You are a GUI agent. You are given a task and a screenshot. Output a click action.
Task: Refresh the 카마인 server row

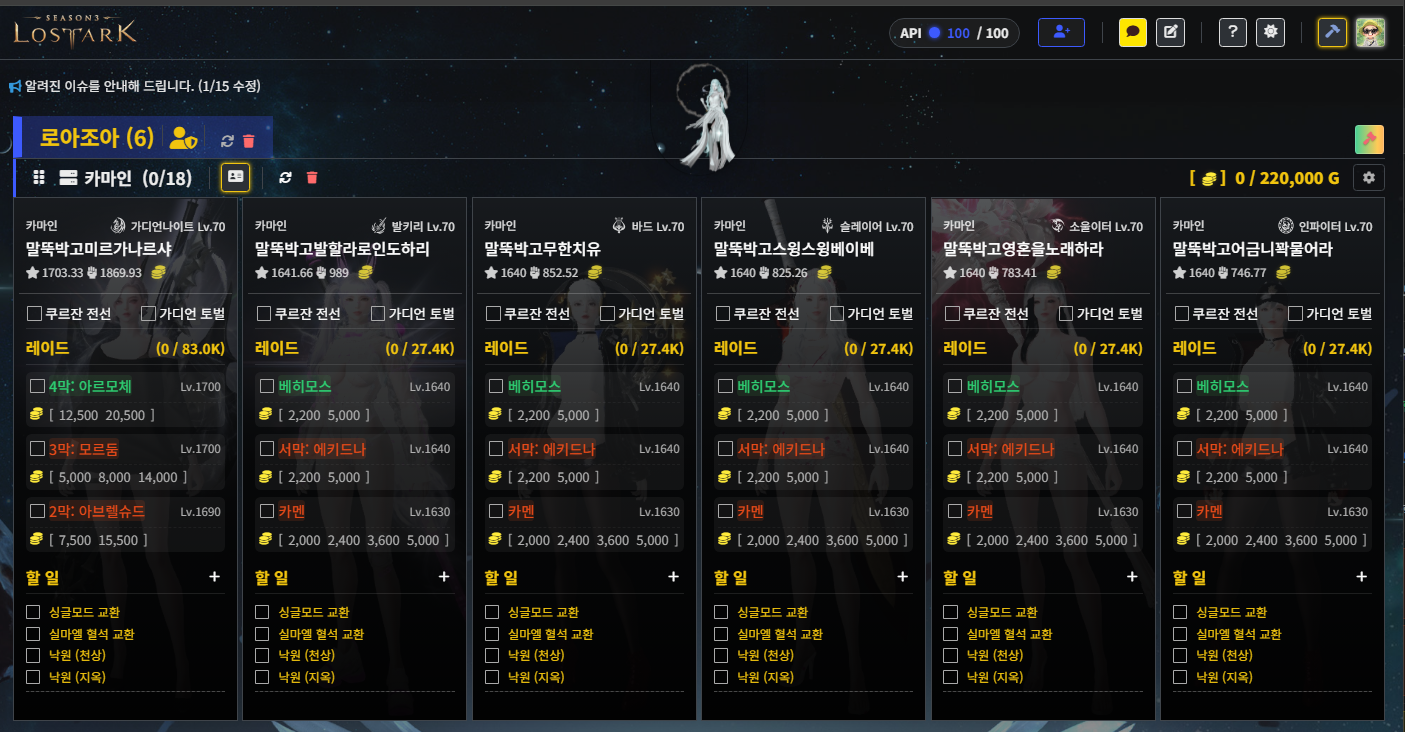tap(285, 177)
